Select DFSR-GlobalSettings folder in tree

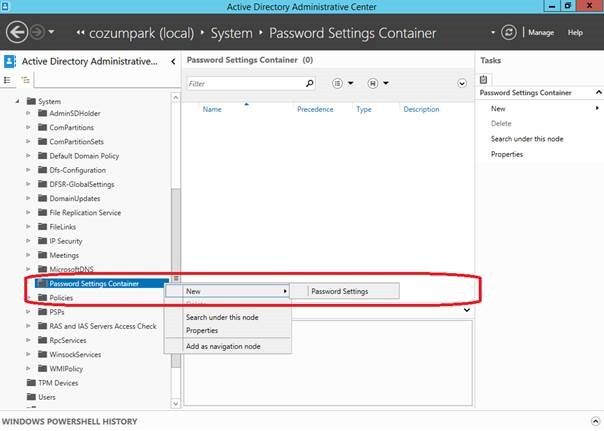[82, 184]
